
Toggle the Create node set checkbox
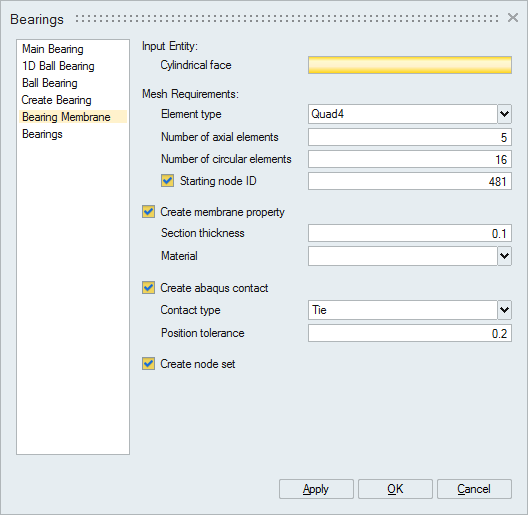pos(148,364)
